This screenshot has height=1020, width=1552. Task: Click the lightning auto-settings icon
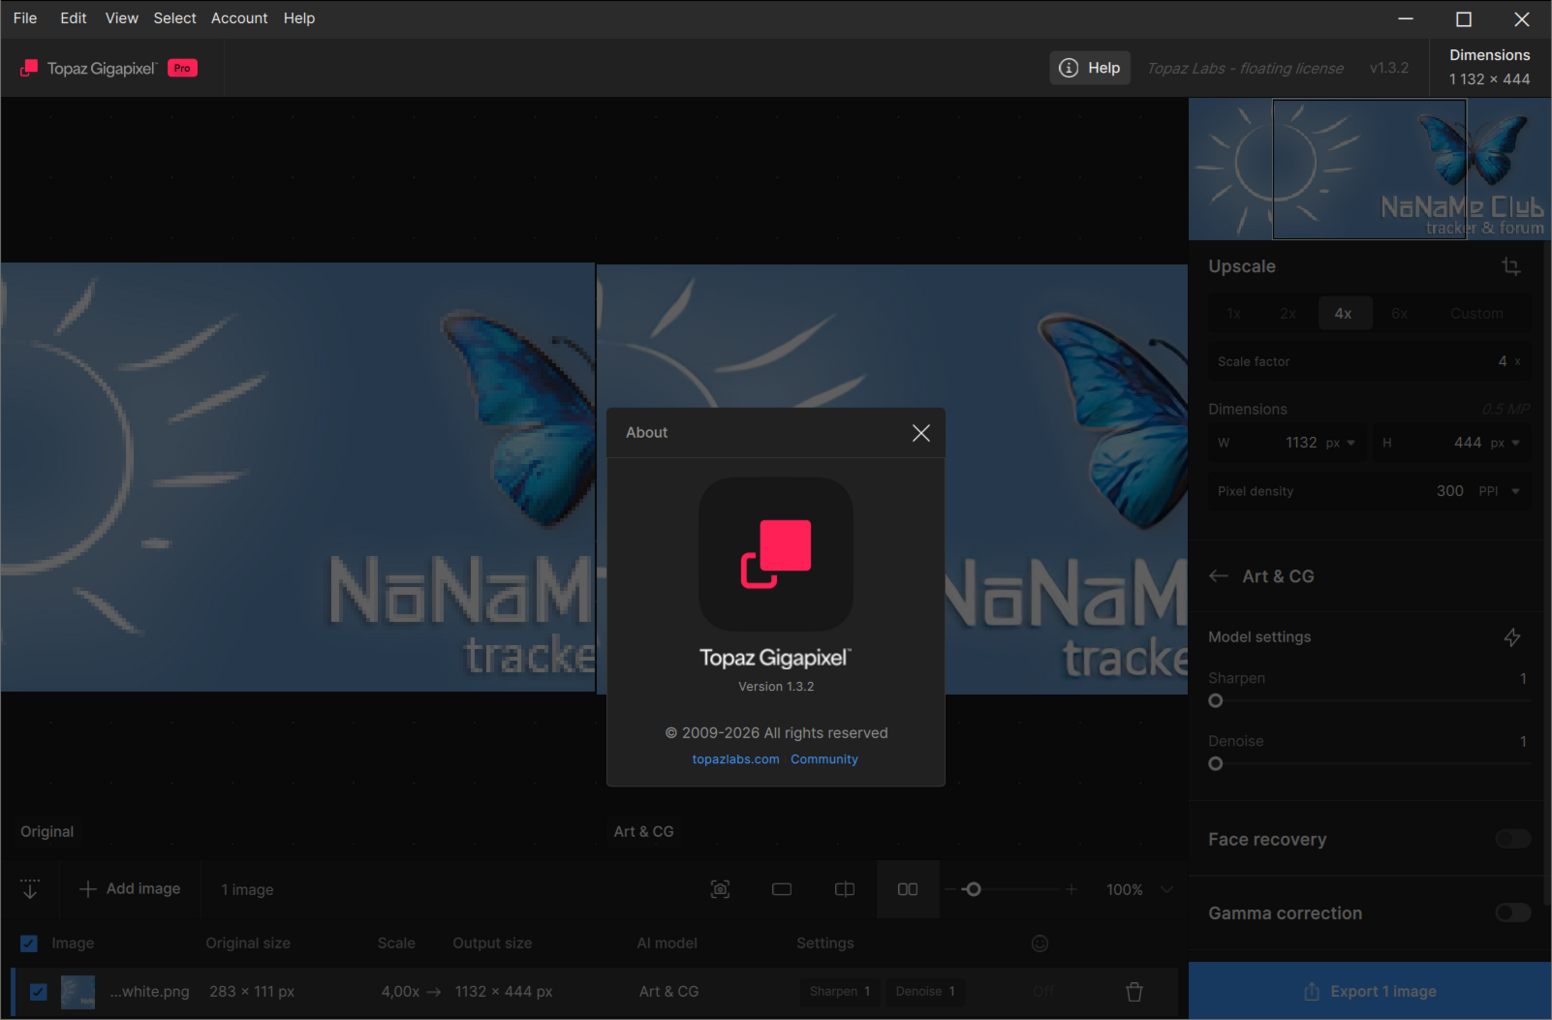(x=1512, y=637)
